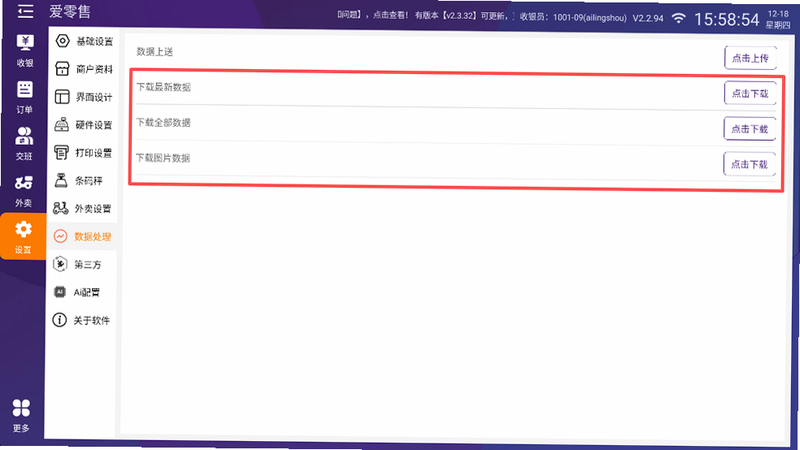Click 点击下载 for 下载图片数据
800x450 pixels.
click(749, 164)
